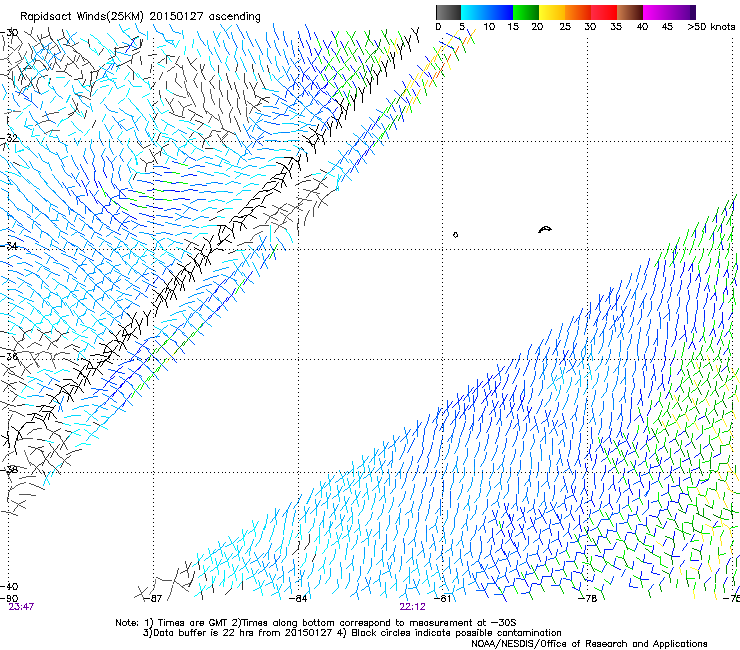Click the legend value '45'

point(667,27)
